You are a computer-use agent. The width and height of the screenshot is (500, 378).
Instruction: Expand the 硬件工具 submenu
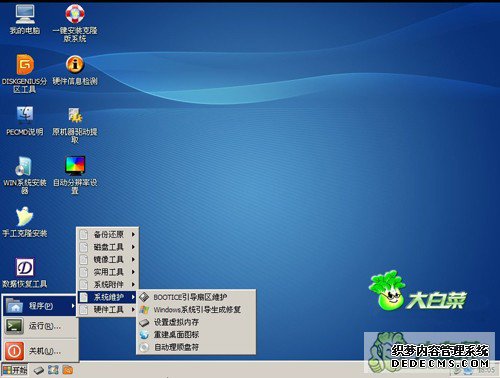pos(108,310)
